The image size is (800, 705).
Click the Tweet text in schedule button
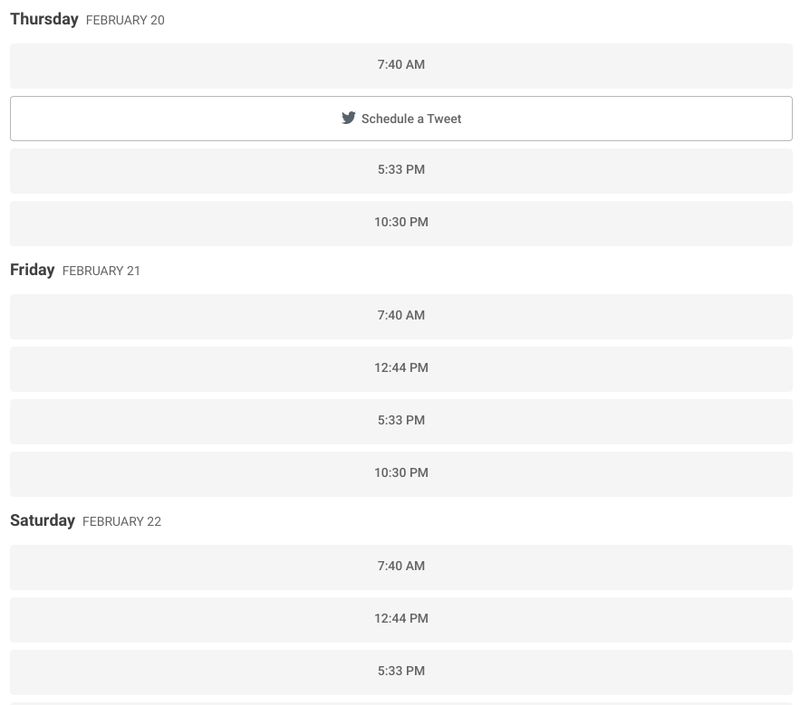(x=444, y=119)
